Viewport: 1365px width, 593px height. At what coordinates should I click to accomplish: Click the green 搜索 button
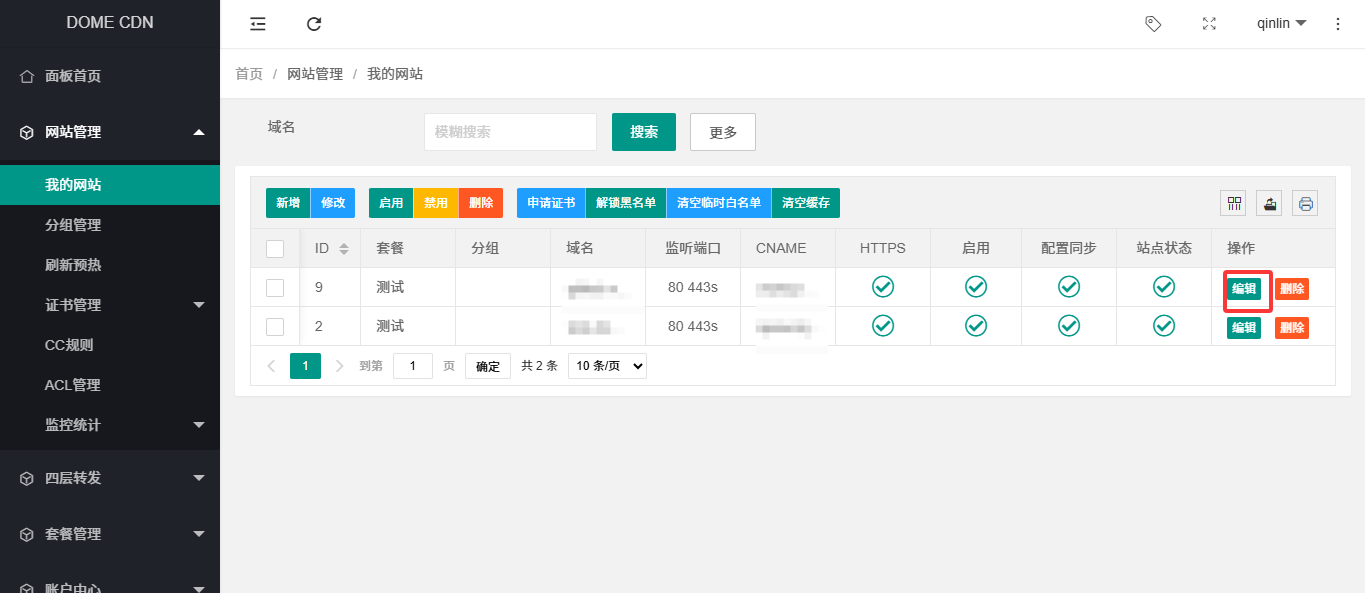[x=643, y=132]
